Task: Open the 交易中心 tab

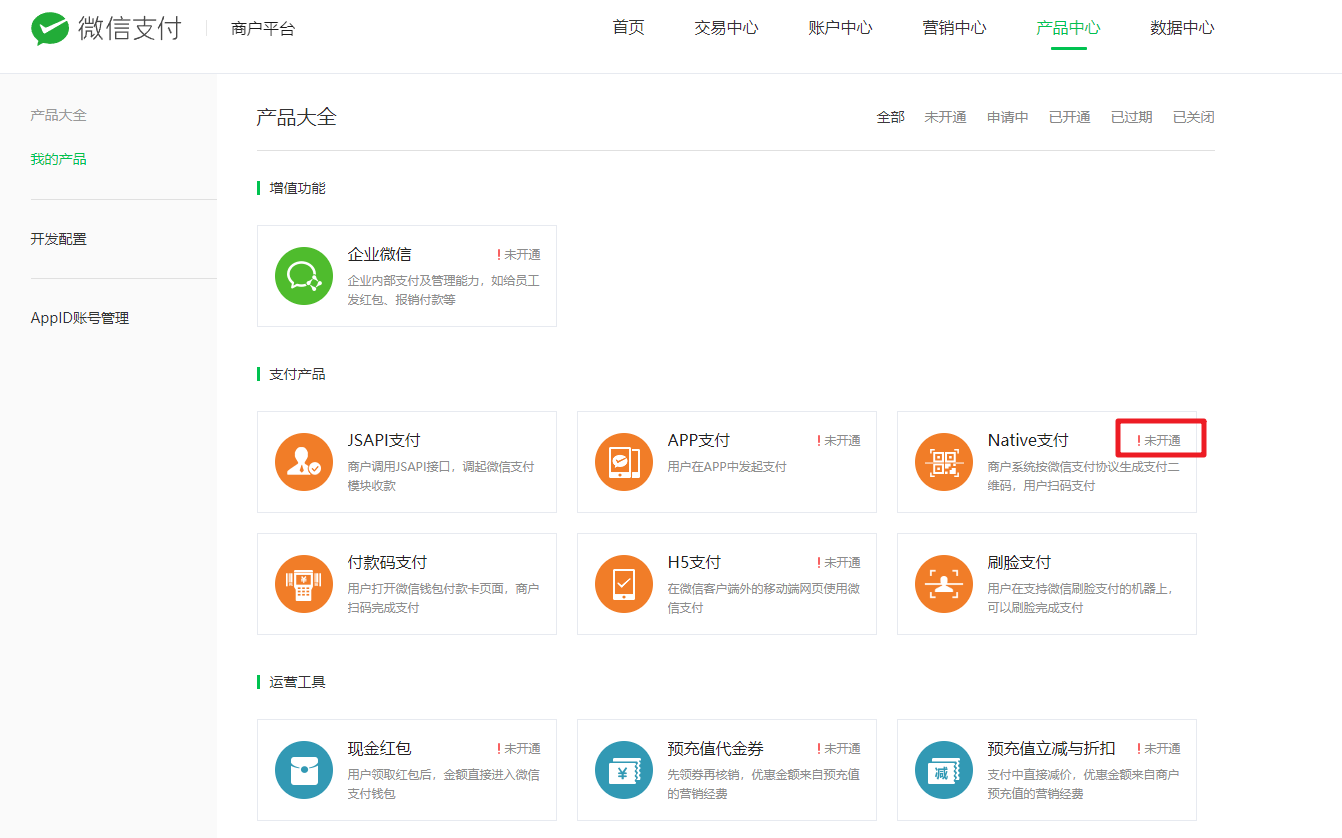Action: [x=727, y=28]
